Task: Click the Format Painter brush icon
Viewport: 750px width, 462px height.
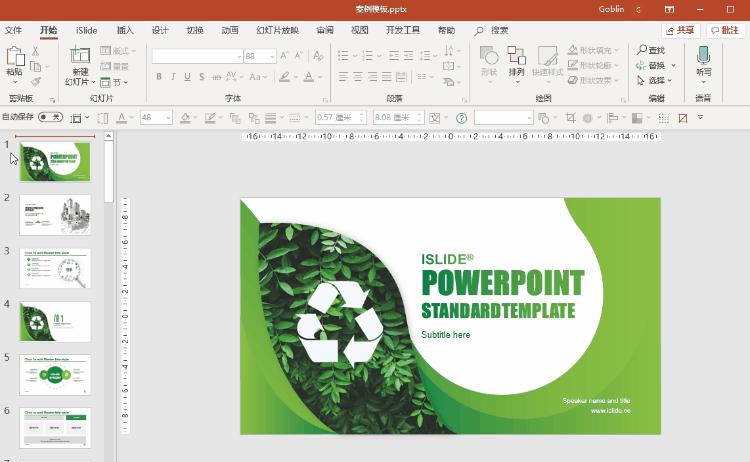Action: (37, 81)
